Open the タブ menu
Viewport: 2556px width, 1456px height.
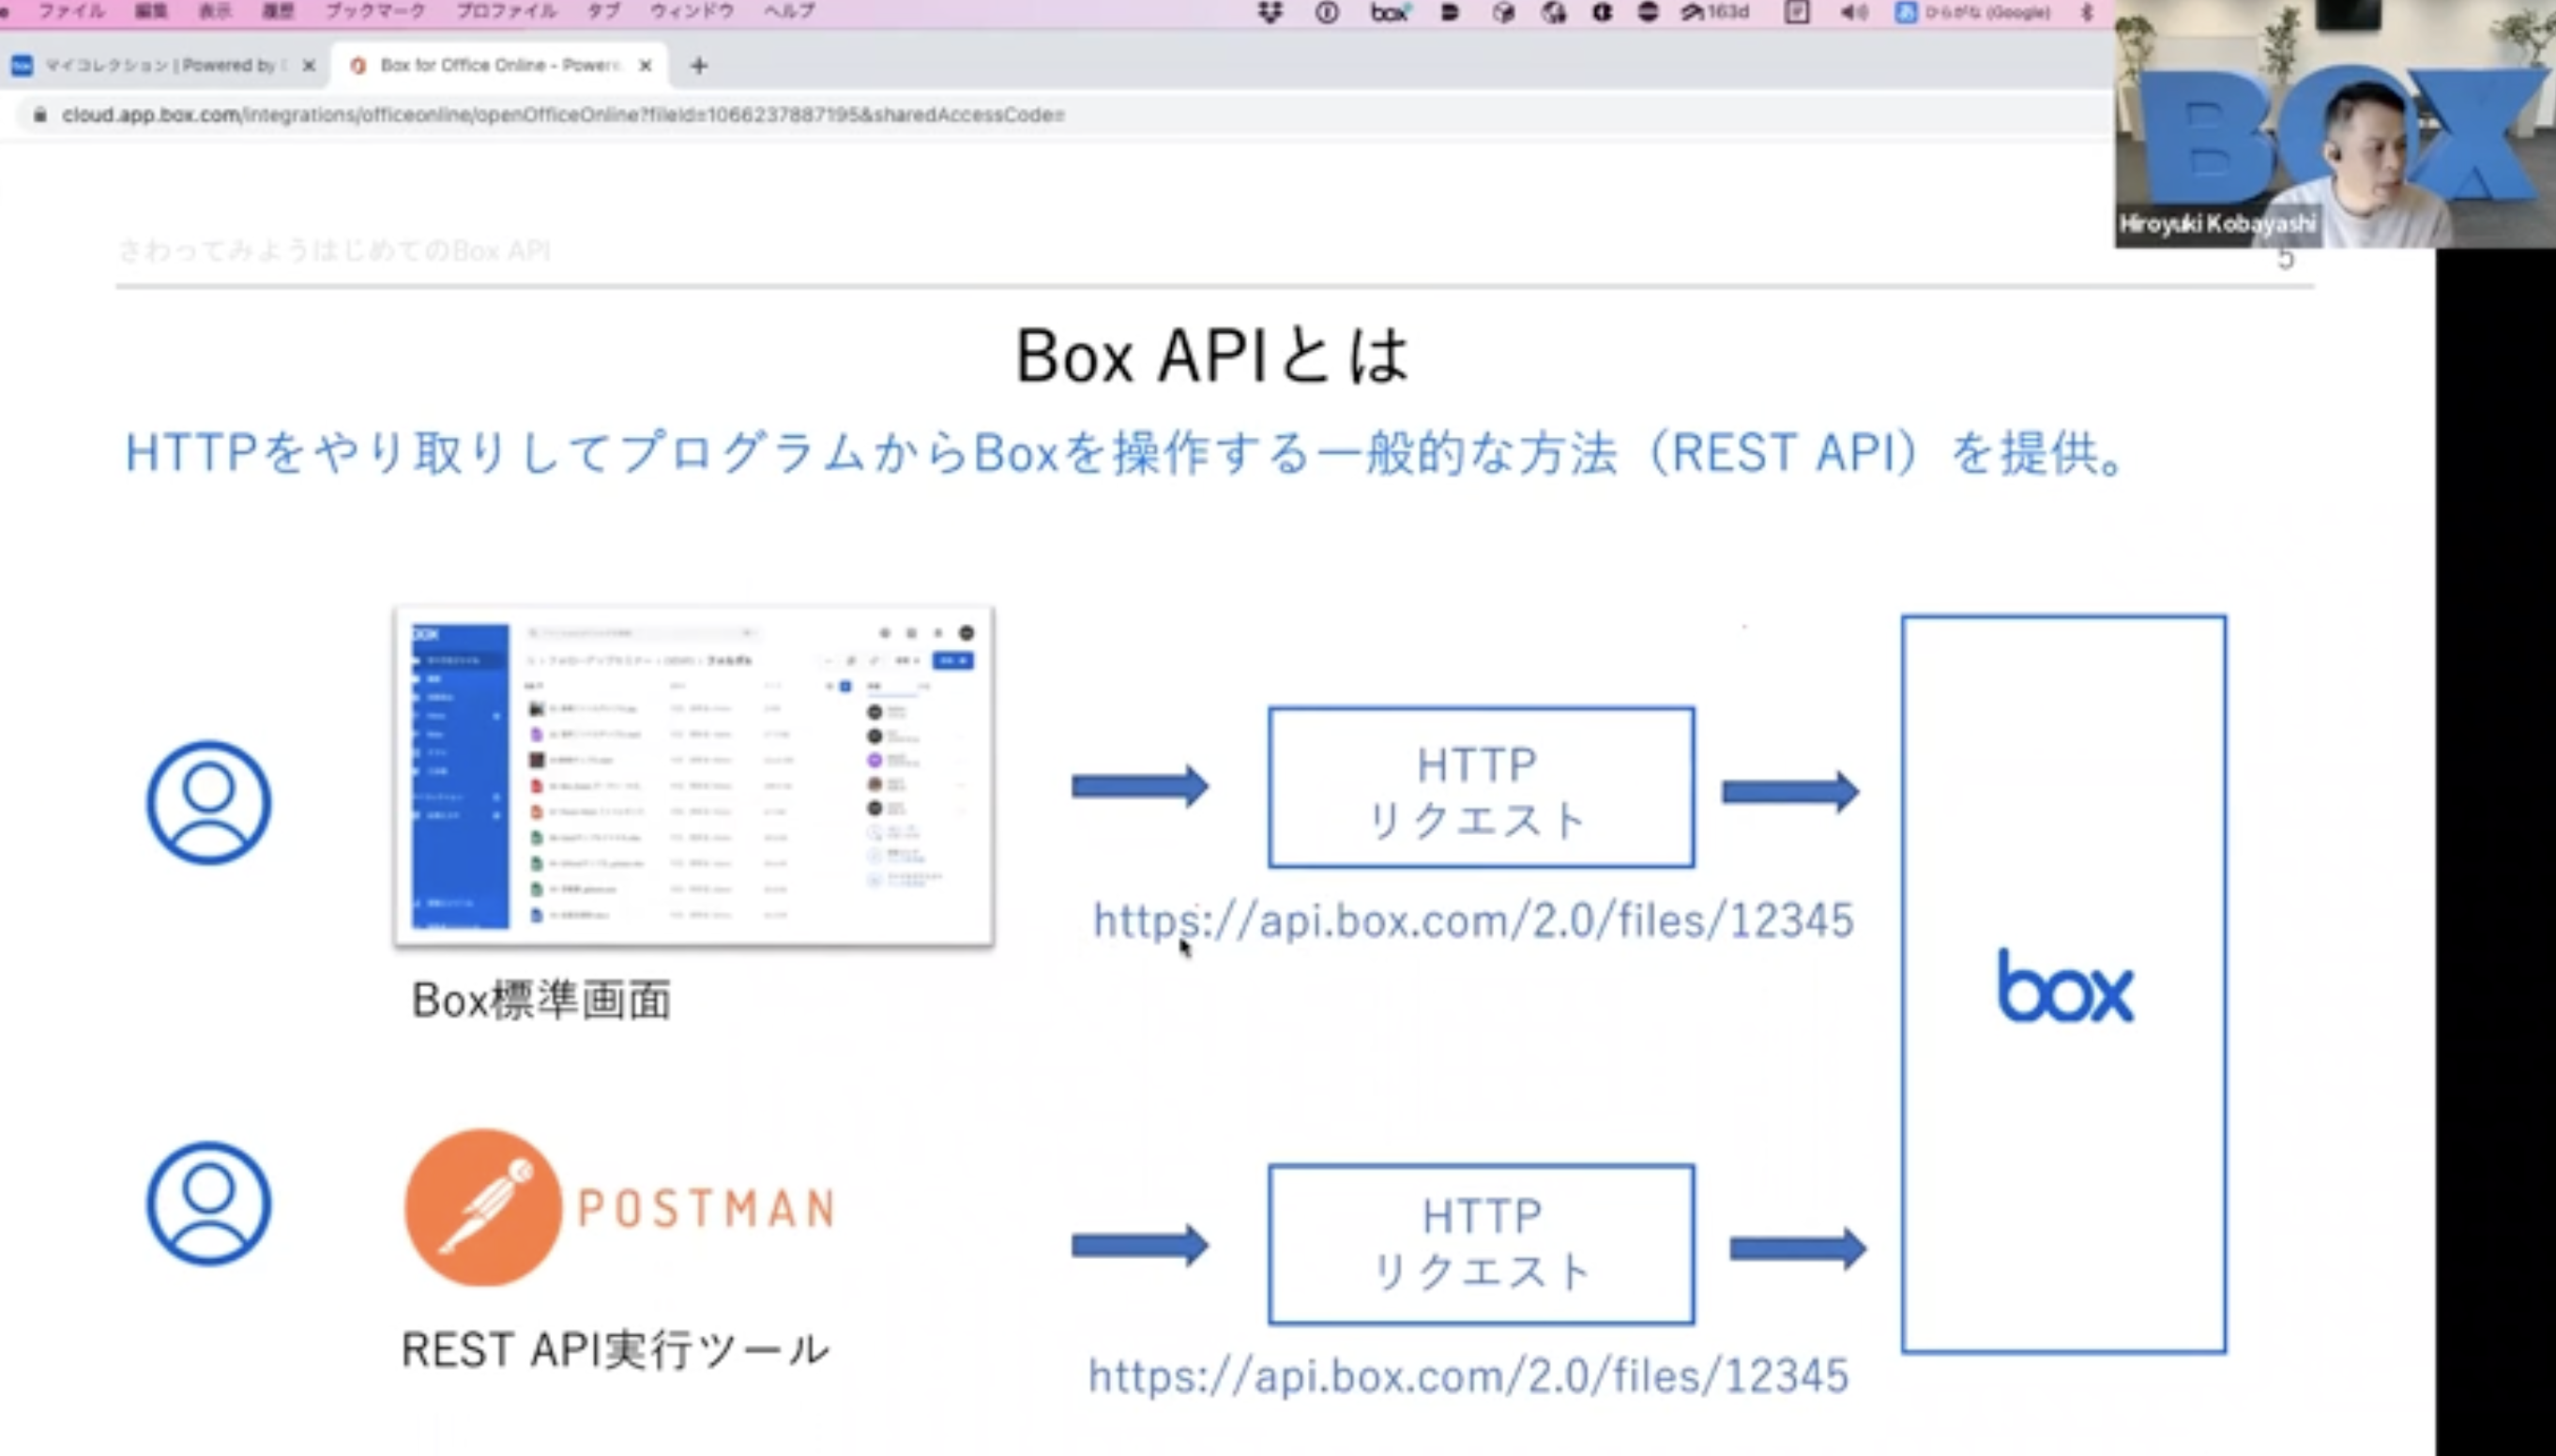coord(603,11)
